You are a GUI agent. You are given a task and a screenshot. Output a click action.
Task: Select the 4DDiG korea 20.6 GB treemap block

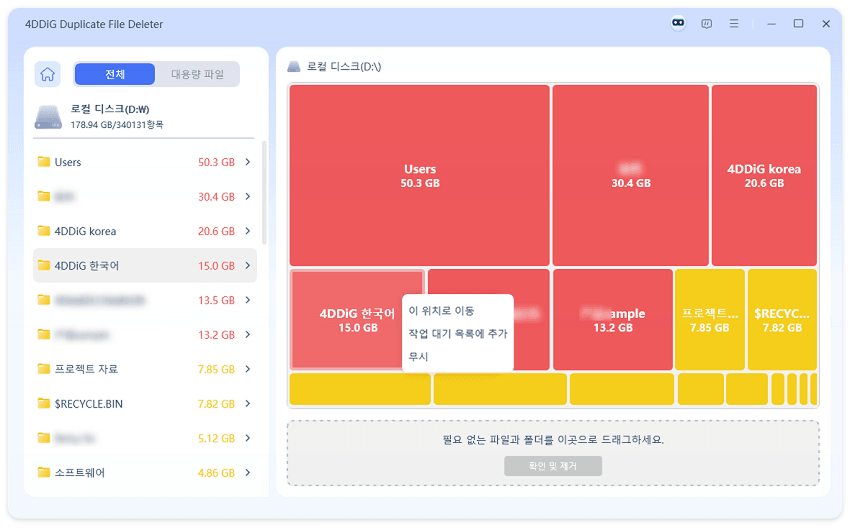[764, 175]
